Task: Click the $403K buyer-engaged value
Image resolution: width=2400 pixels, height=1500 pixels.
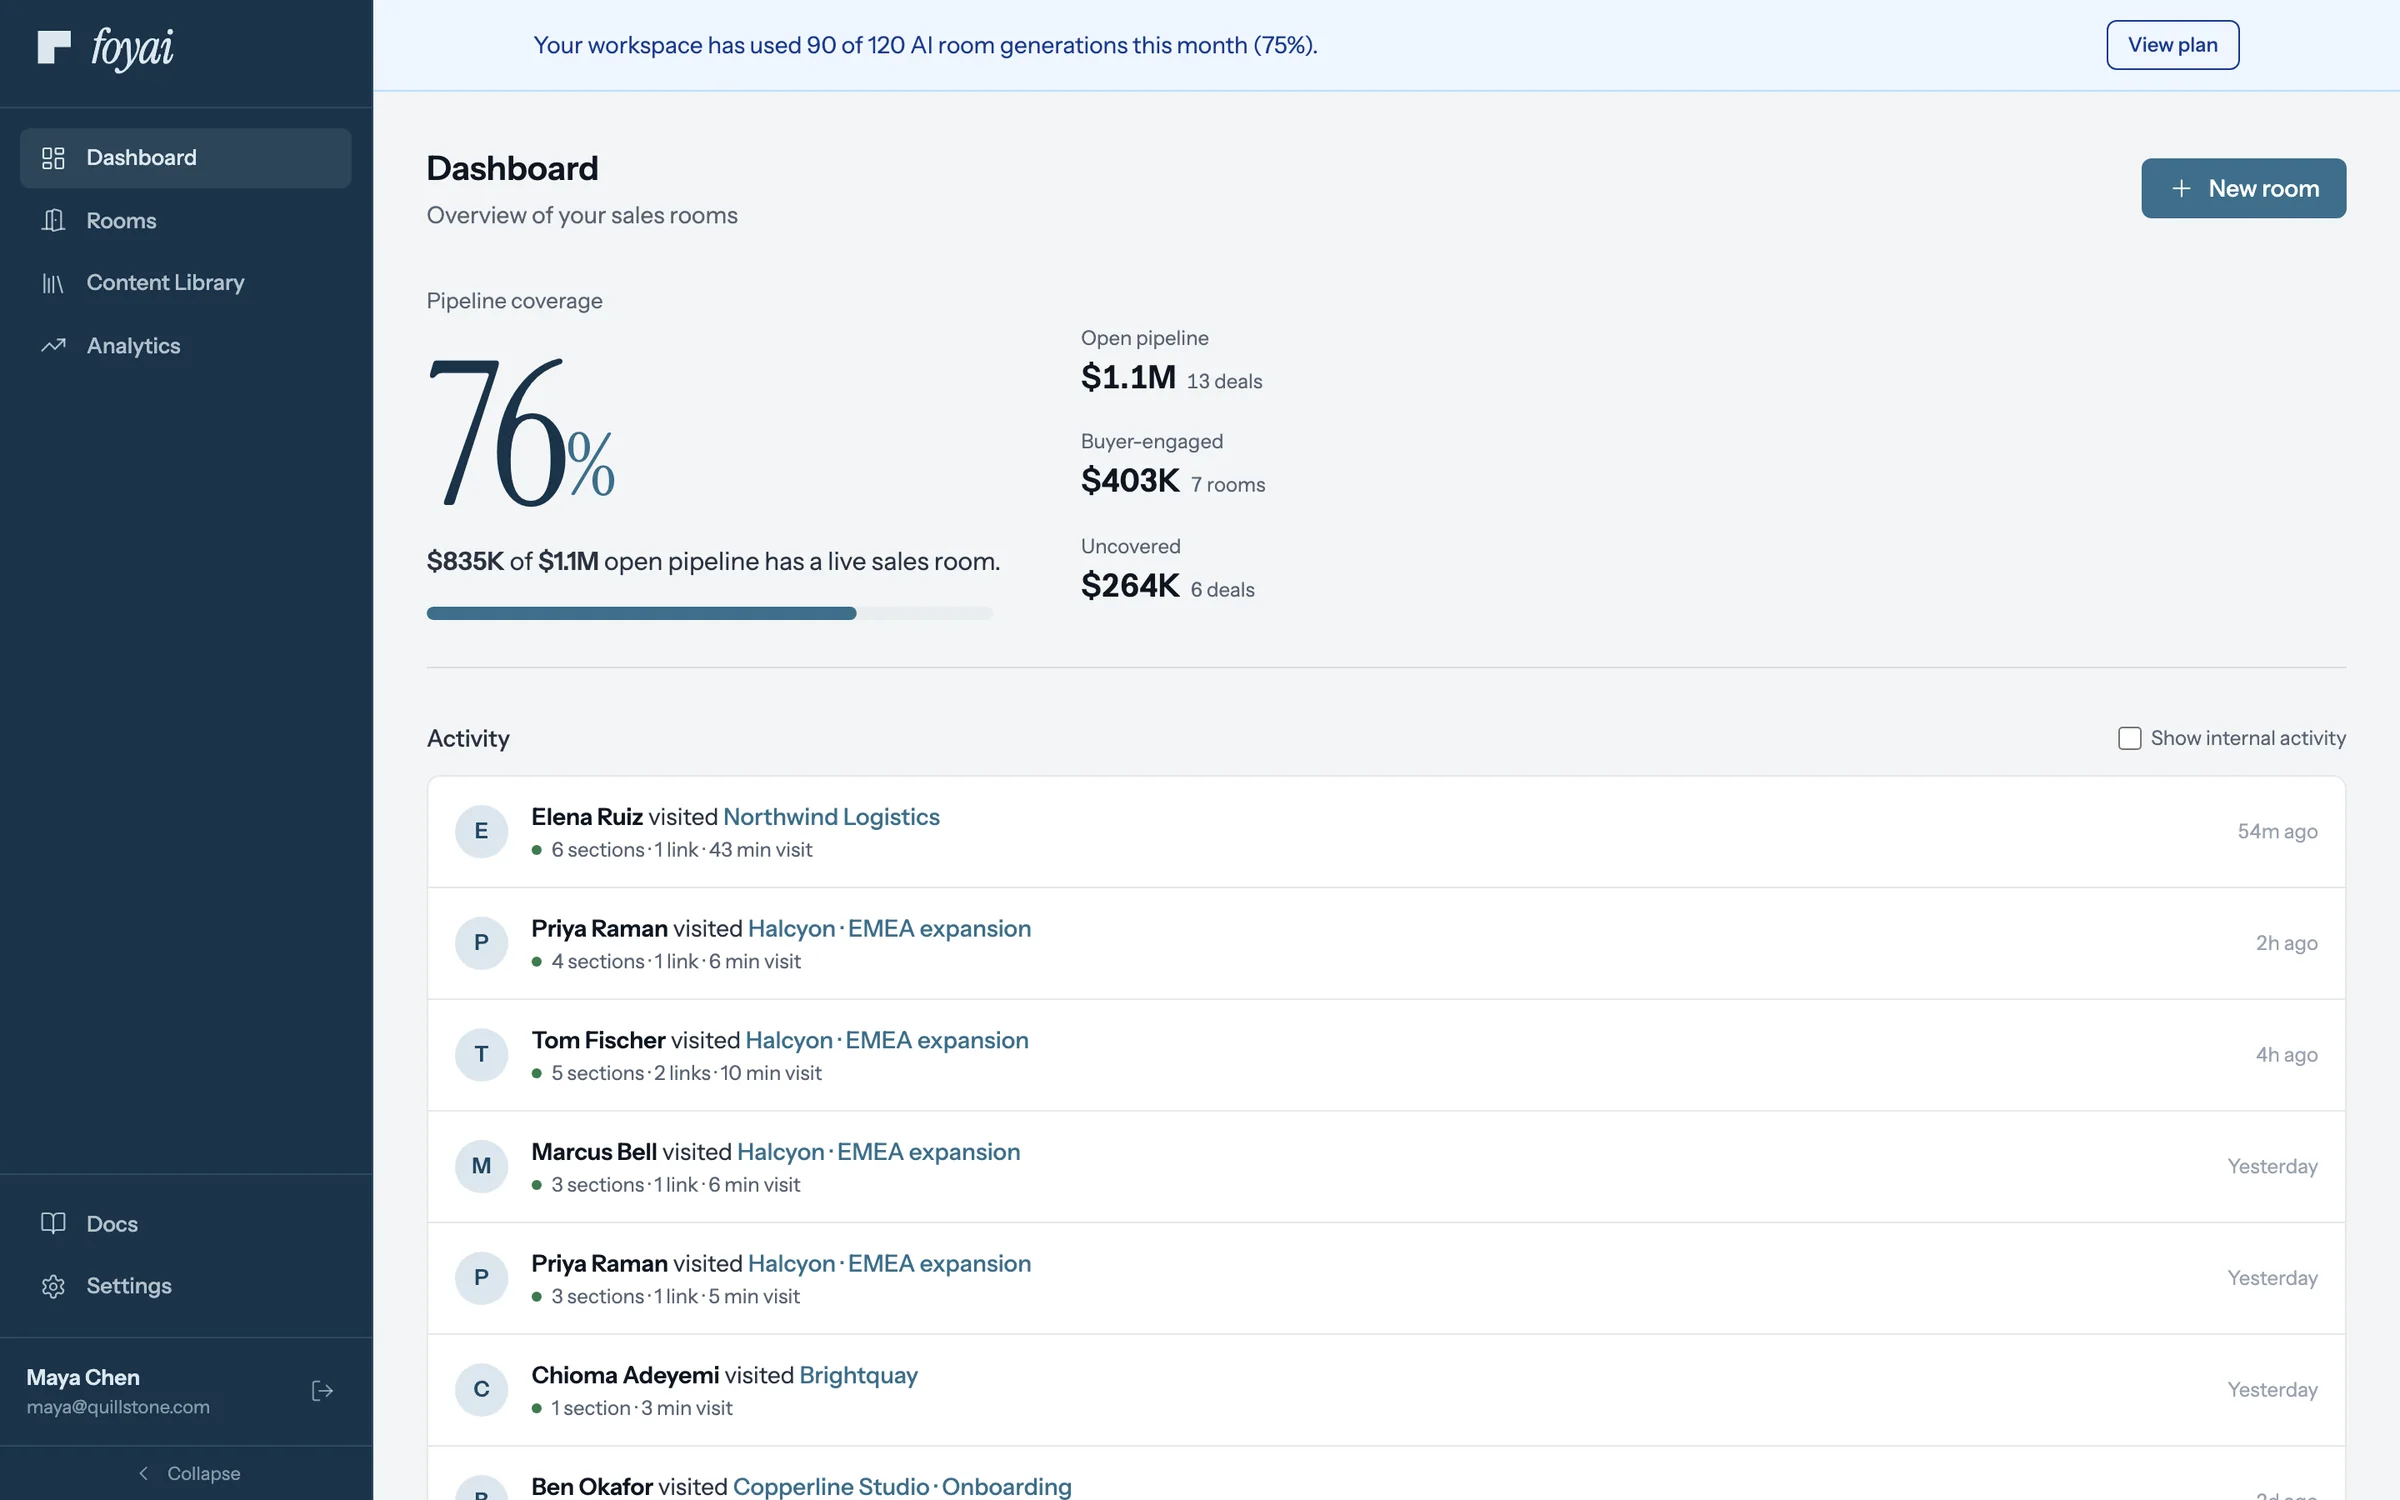Action: tap(1130, 481)
